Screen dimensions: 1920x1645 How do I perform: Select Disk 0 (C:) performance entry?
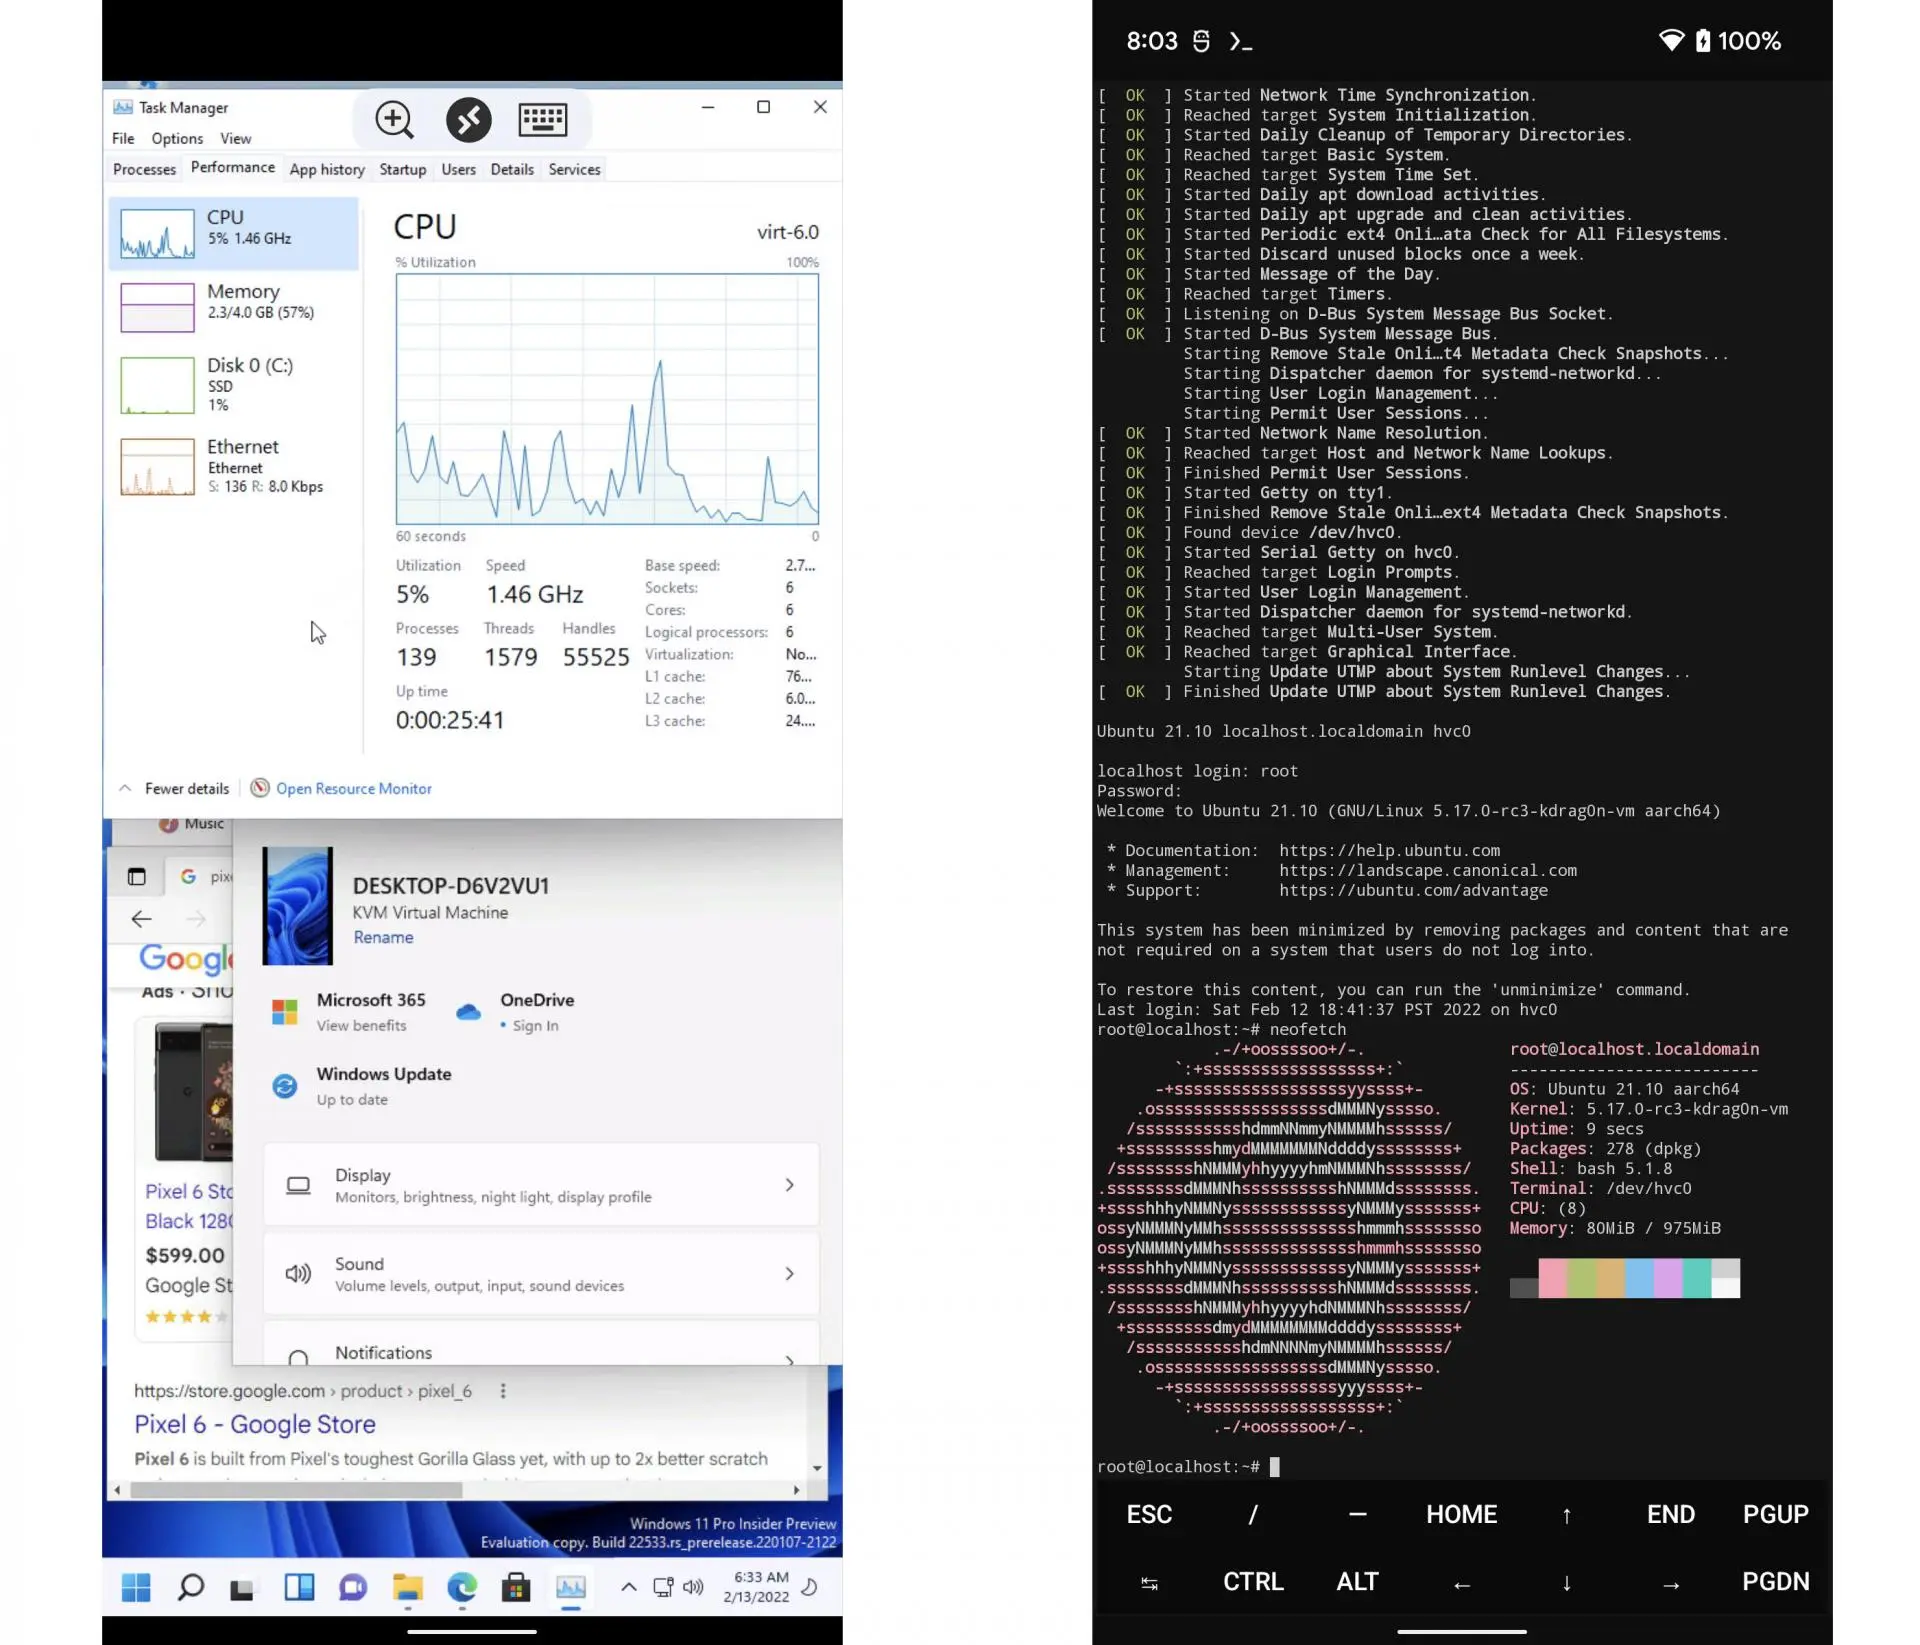click(234, 384)
